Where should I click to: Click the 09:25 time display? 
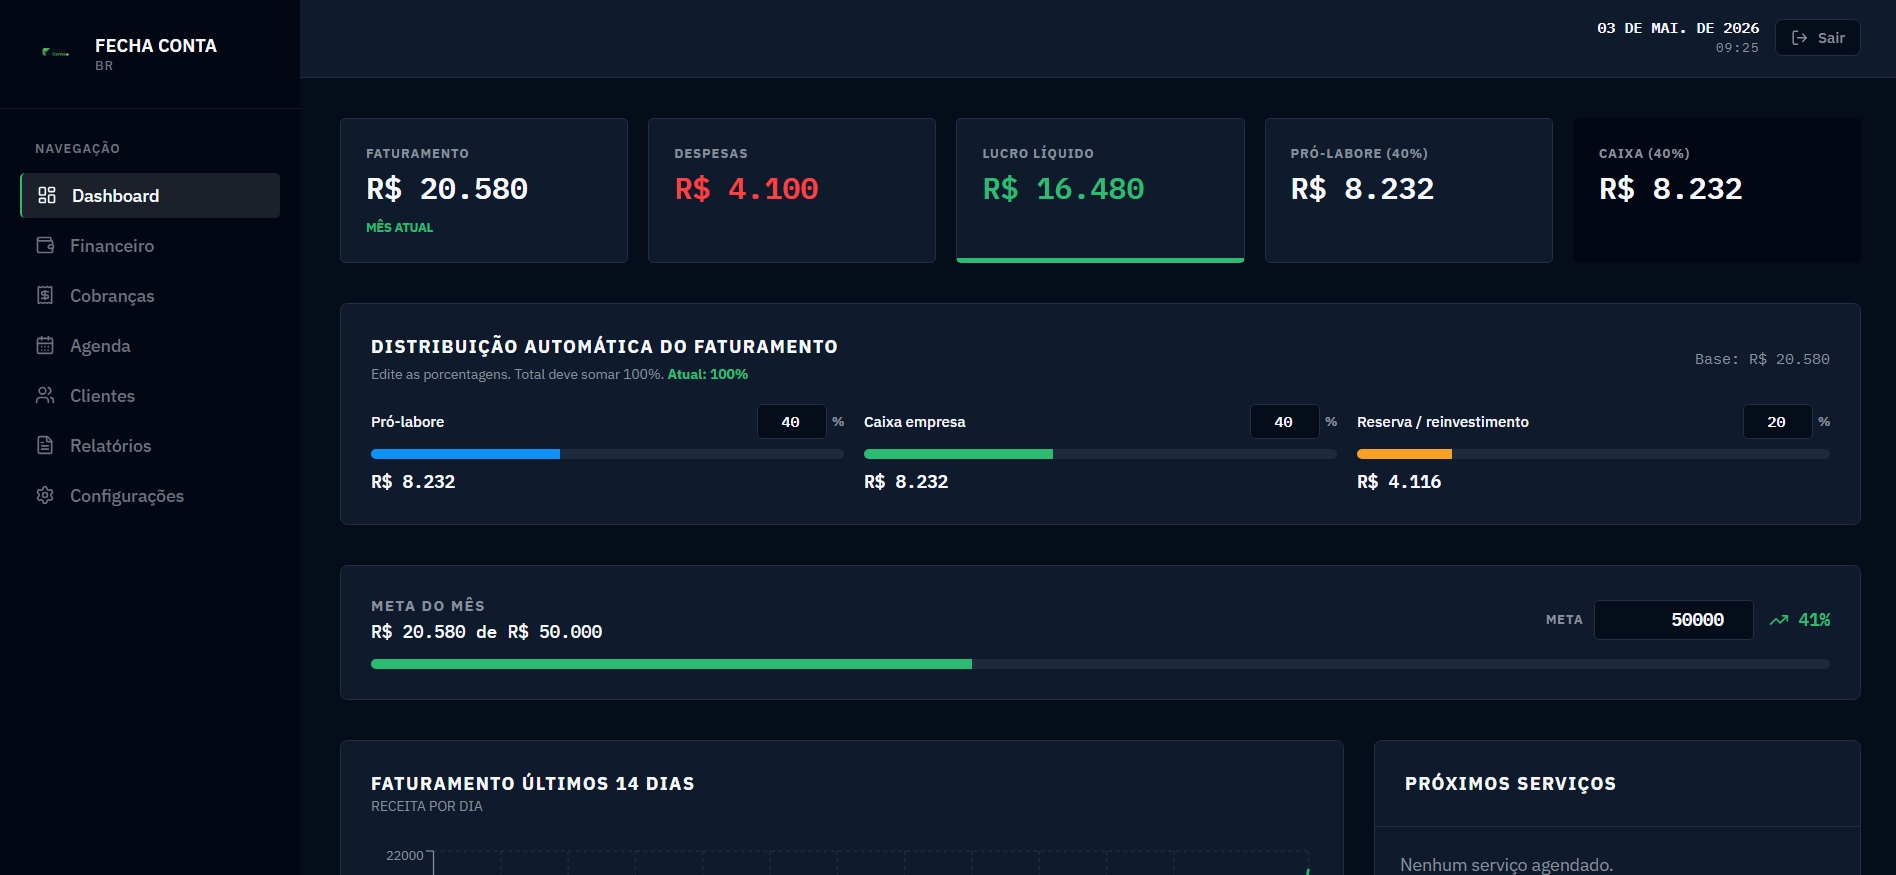tap(1737, 48)
